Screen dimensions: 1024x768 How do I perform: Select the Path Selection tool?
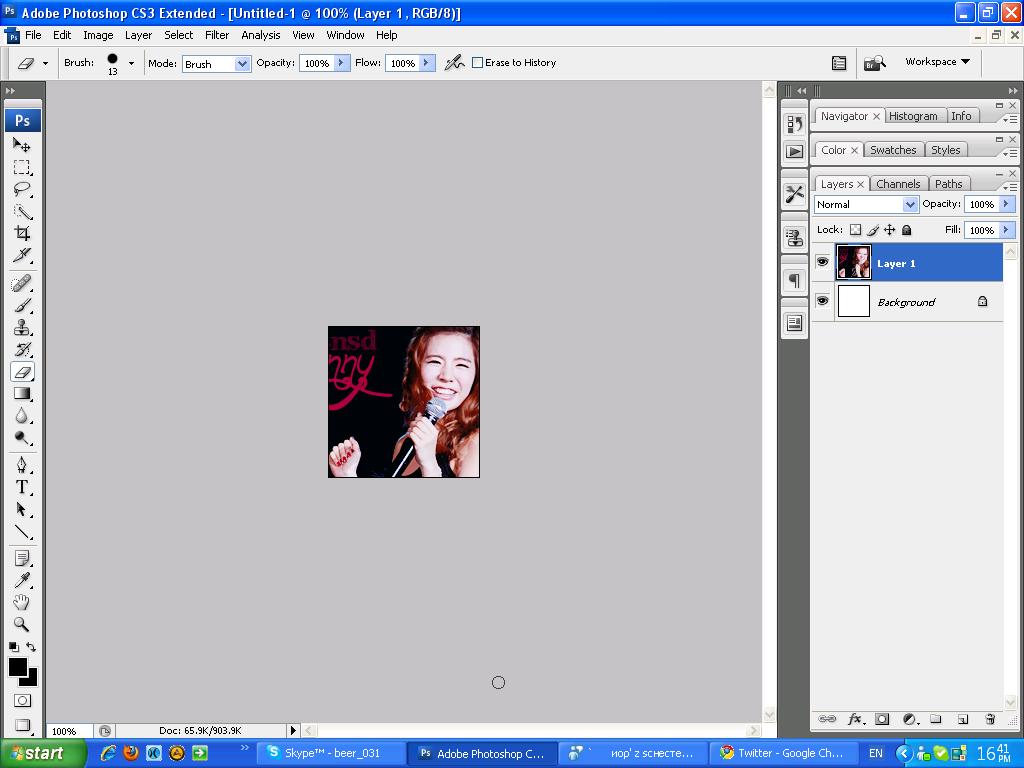pyautogui.click(x=22, y=509)
